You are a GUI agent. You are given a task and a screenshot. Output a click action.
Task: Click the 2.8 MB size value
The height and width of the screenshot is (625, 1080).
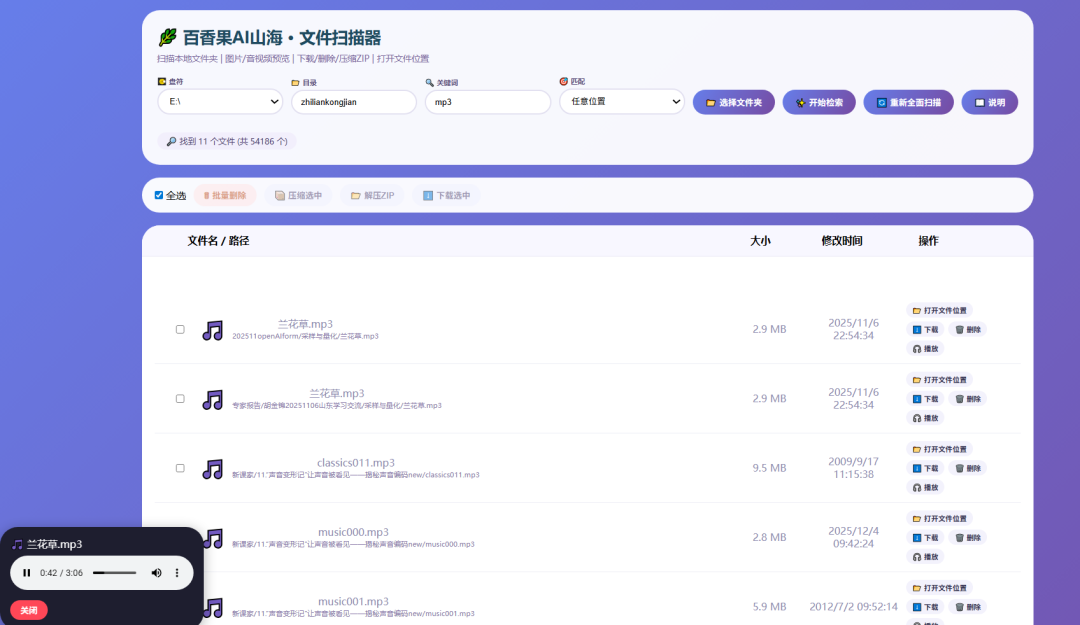coord(769,537)
